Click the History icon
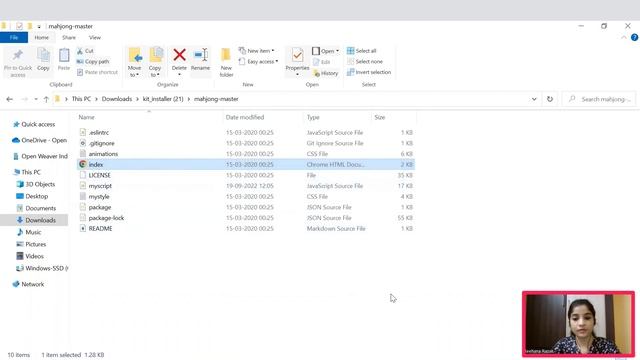640x360 pixels. (317, 73)
